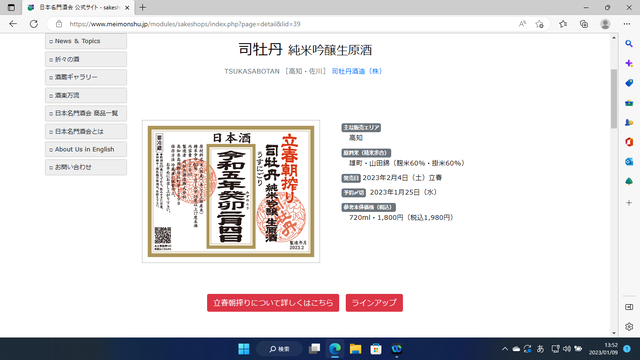The width and height of the screenshot is (640, 360).
Task: Follow the 司牡丹酒造(株) link
Action: pos(357,71)
